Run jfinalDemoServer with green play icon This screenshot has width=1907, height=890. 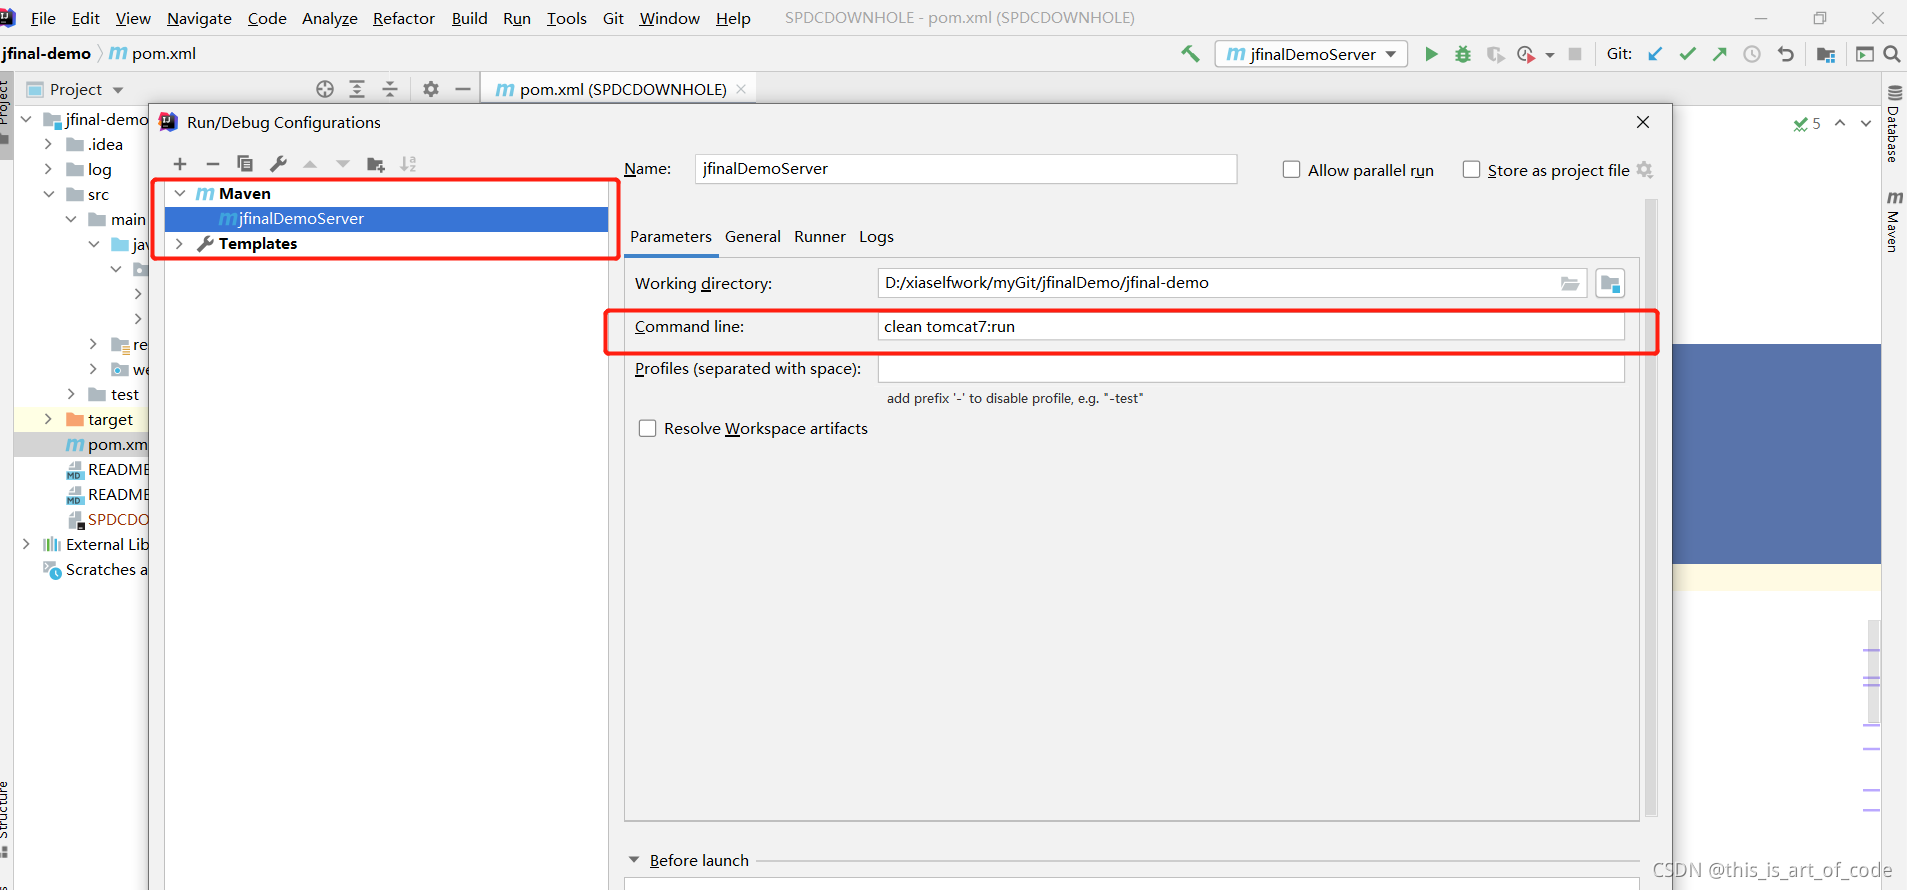coord(1431,54)
